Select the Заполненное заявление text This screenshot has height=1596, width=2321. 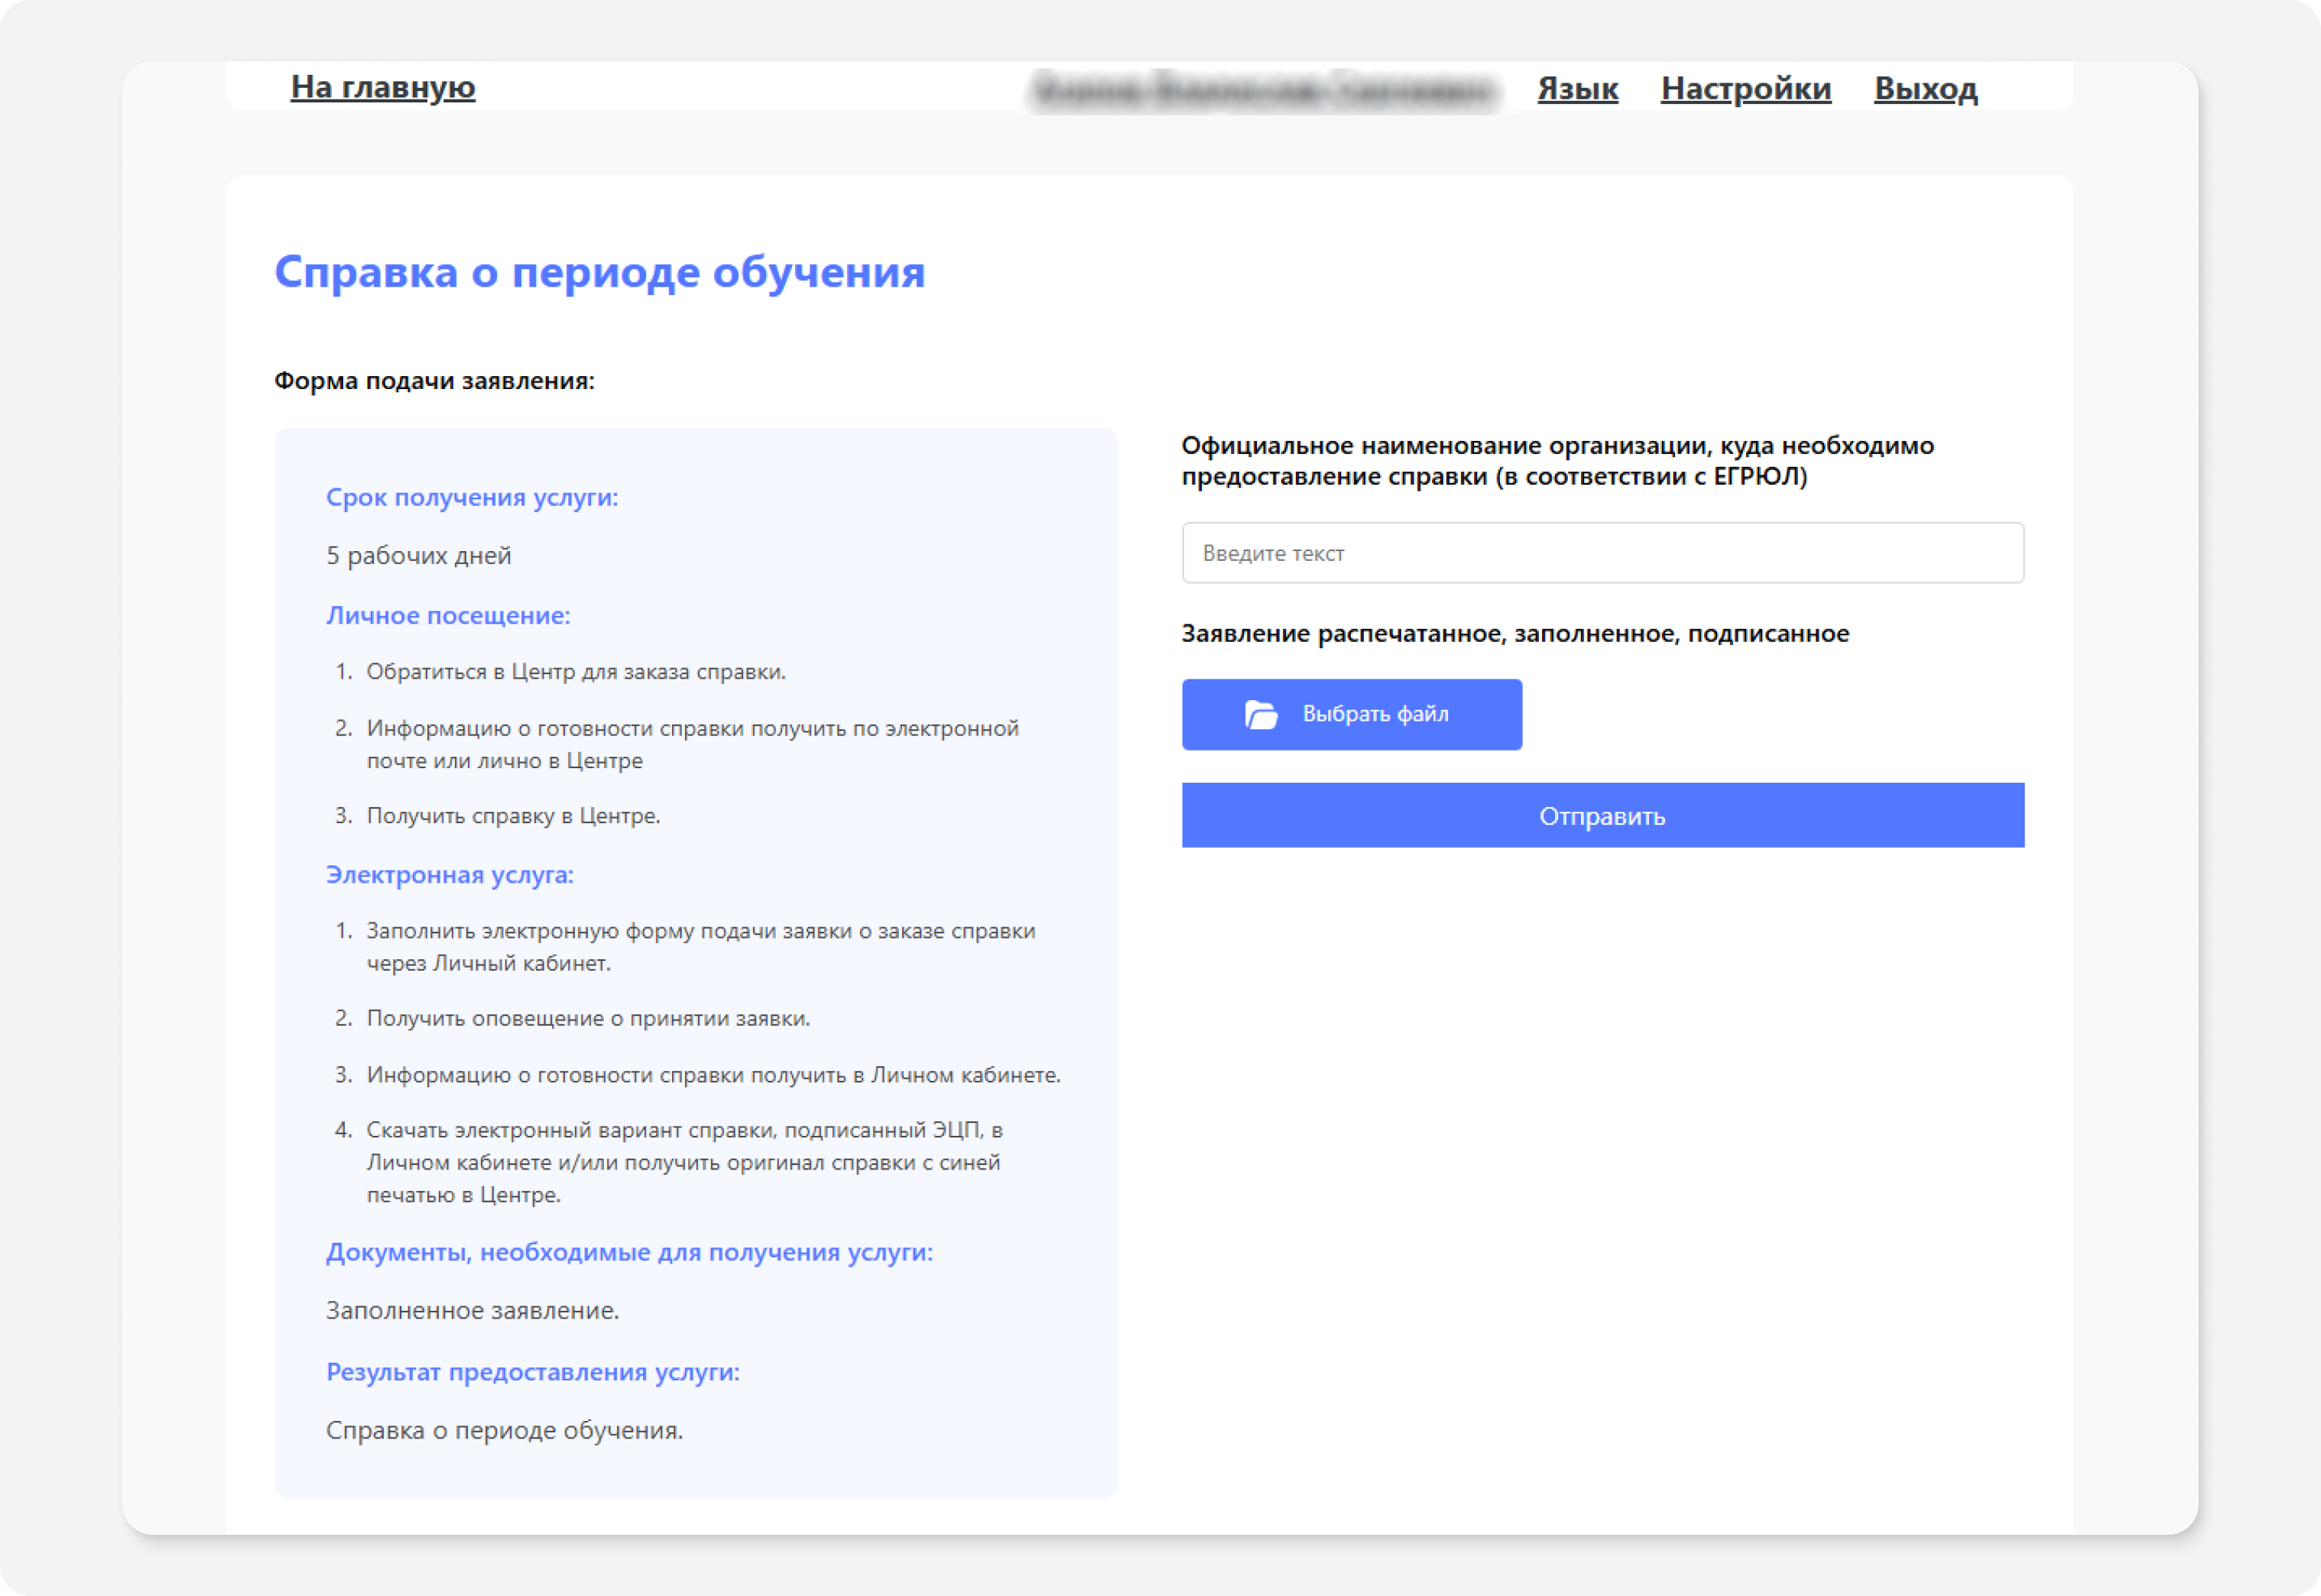pos(472,1310)
